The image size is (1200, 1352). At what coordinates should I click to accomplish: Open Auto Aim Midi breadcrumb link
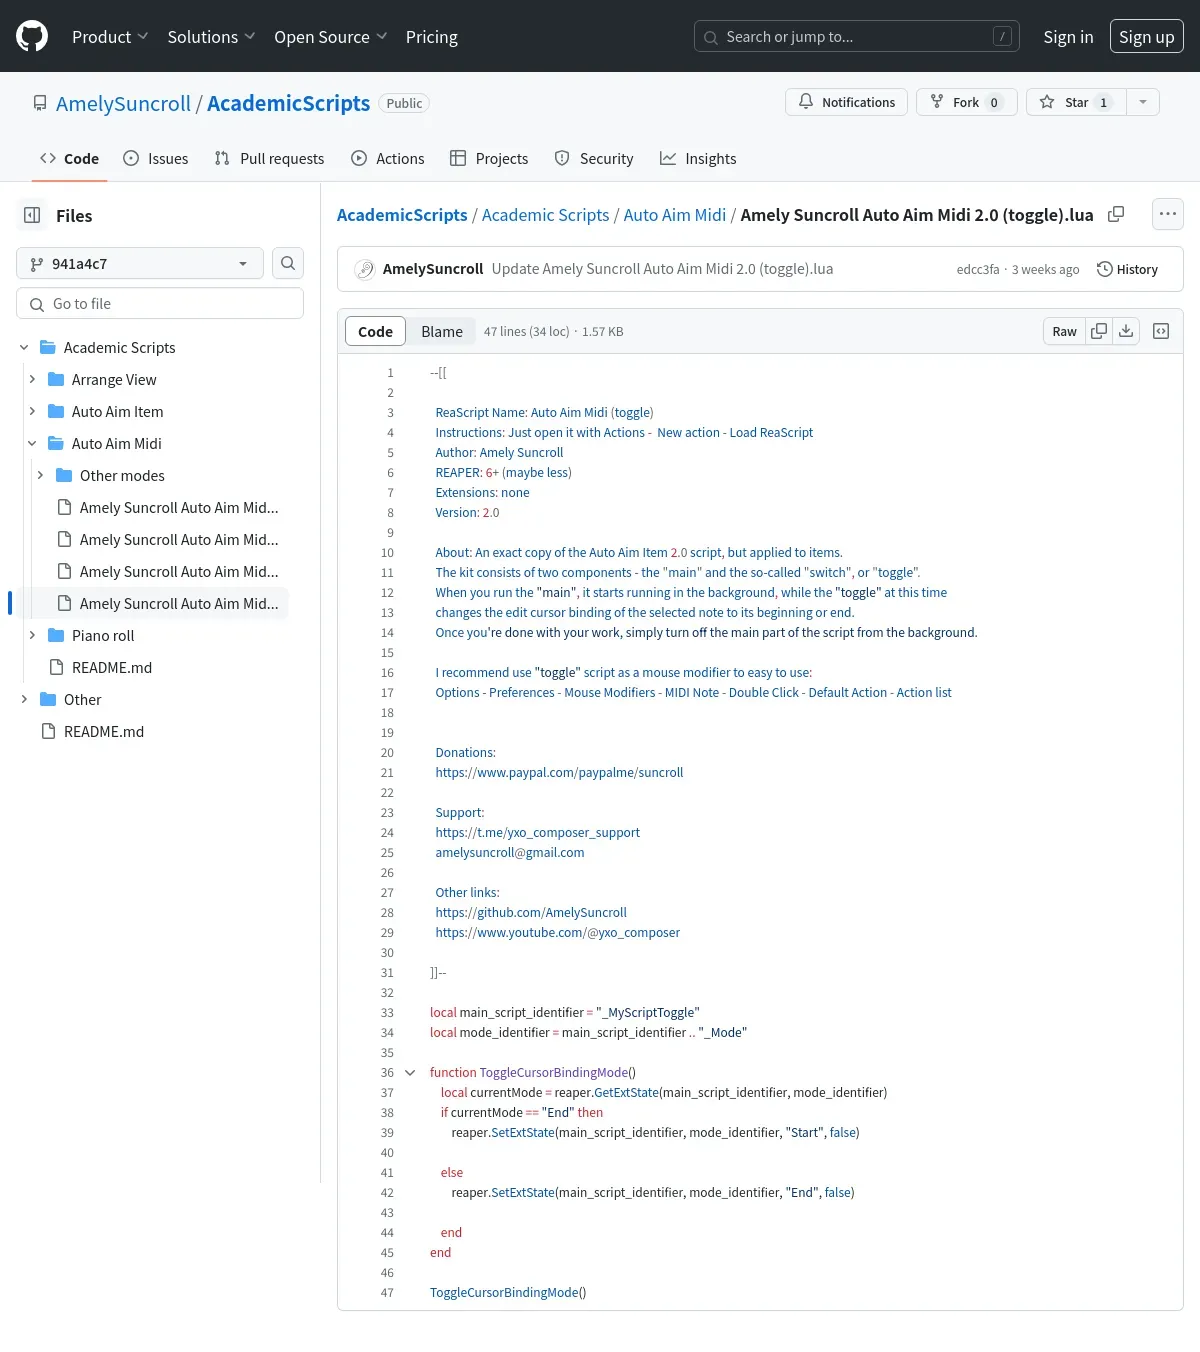pyautogui.click(x=675, y=215)
